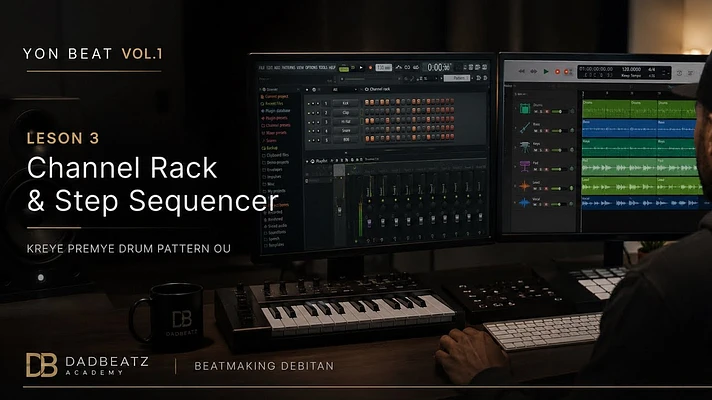Expand the Demo projects folder in the browser
The width and height of the screenshot is (712, 400).
pyautogui.click(x=275, y=163)
